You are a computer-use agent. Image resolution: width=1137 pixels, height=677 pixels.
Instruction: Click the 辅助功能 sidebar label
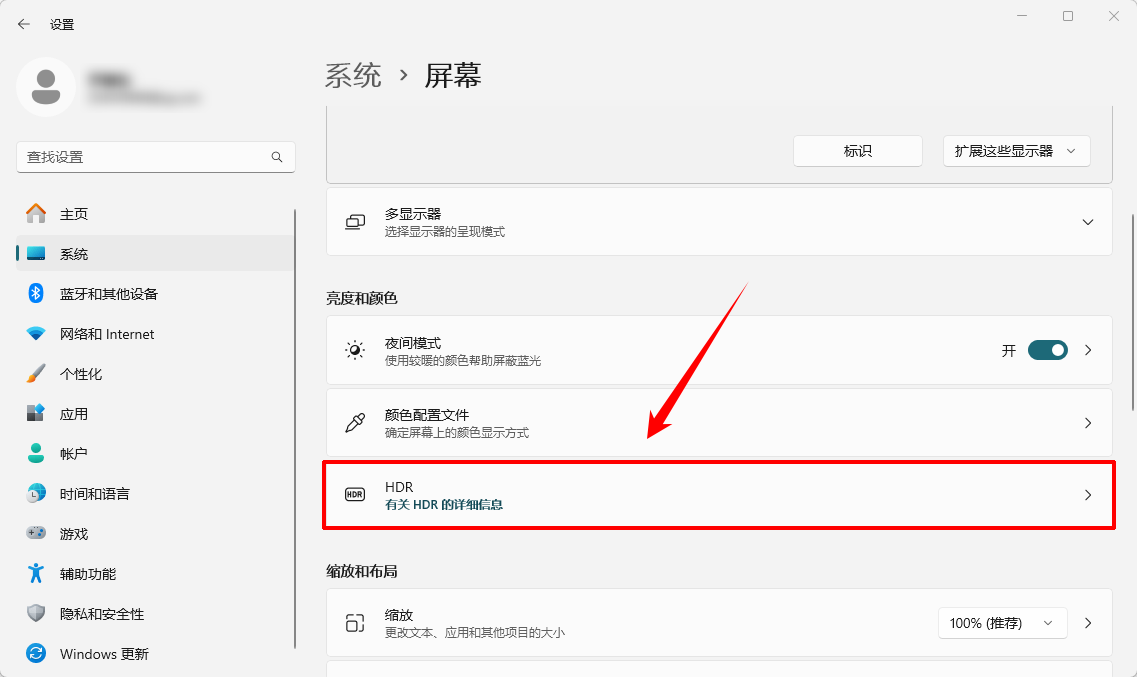88,574
